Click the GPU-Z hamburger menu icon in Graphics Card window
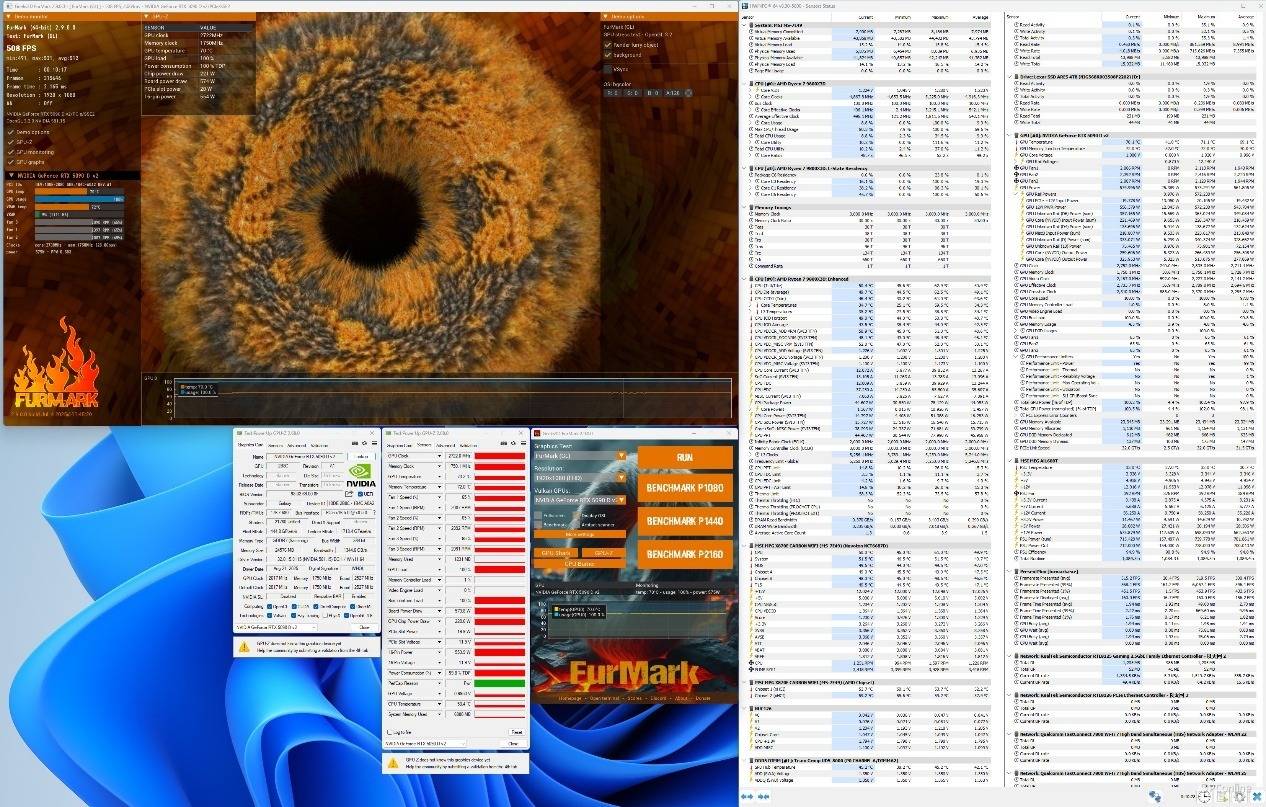 click(374, 443)
